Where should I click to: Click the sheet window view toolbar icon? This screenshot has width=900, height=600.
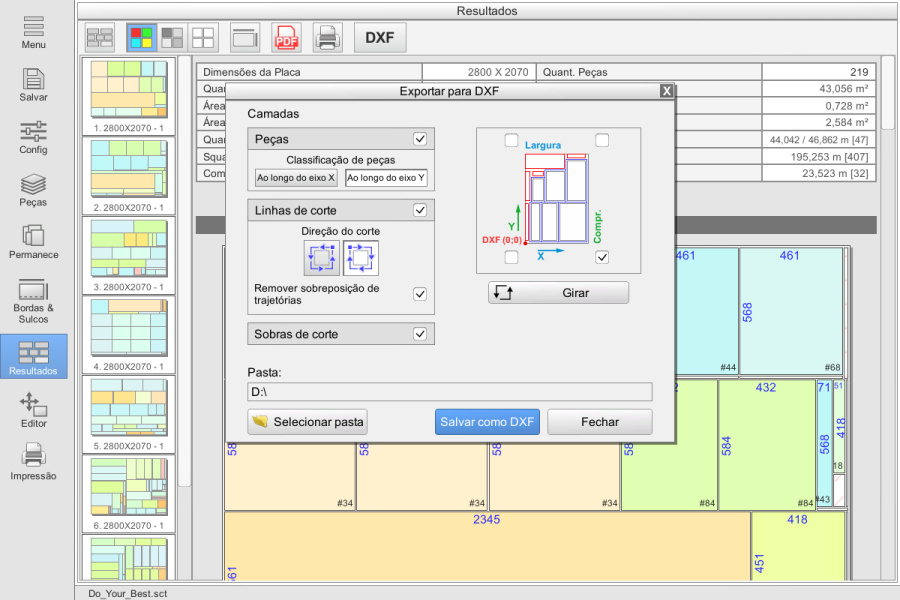pyautogui.click(x=245, y=38)
